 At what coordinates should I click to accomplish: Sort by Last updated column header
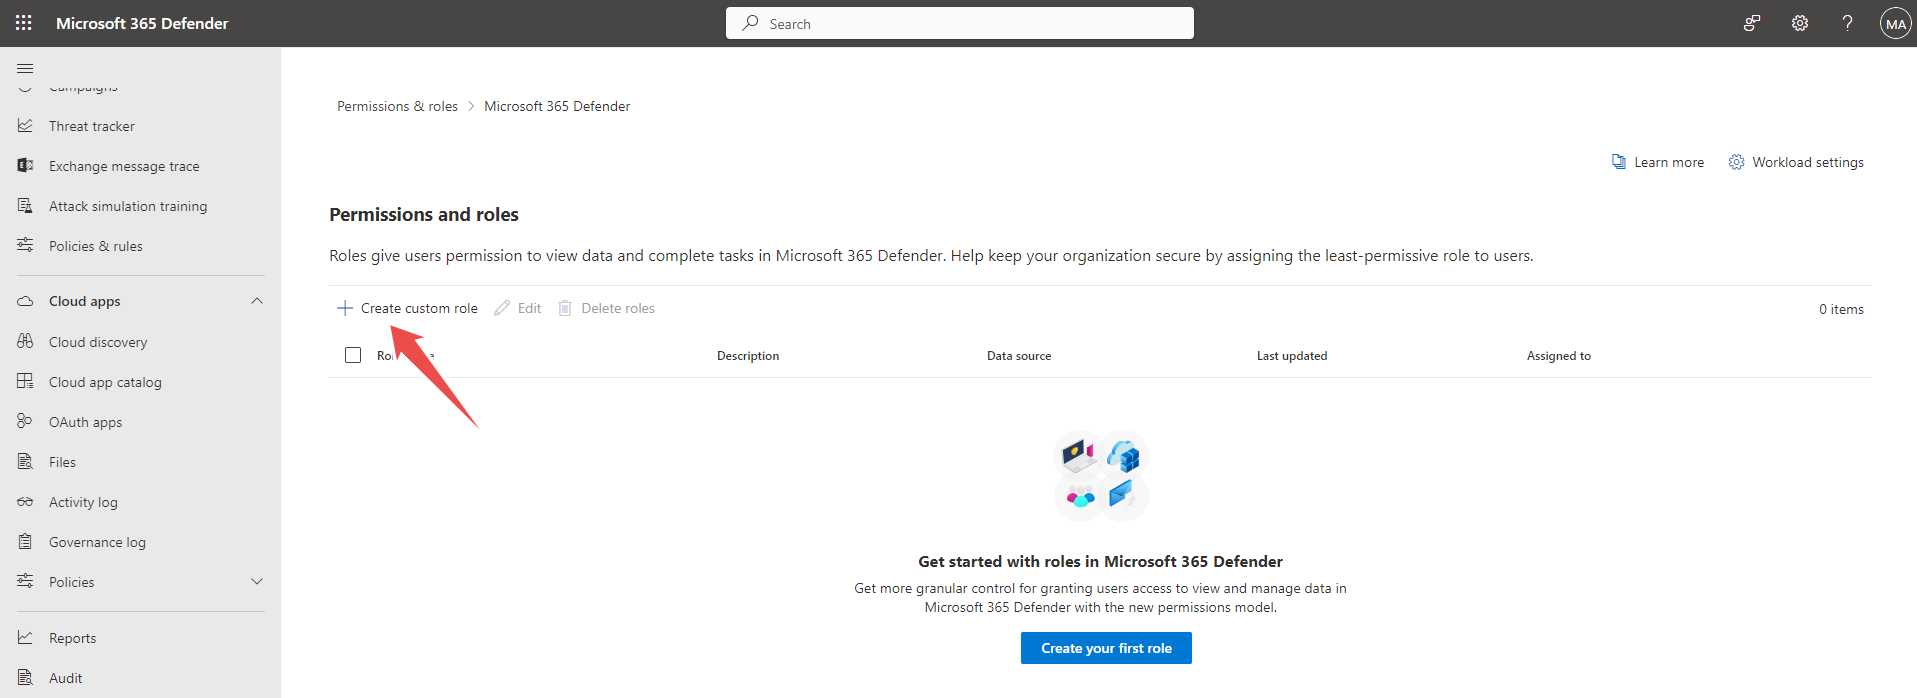pyautogui.click(x=1292, y=356)
